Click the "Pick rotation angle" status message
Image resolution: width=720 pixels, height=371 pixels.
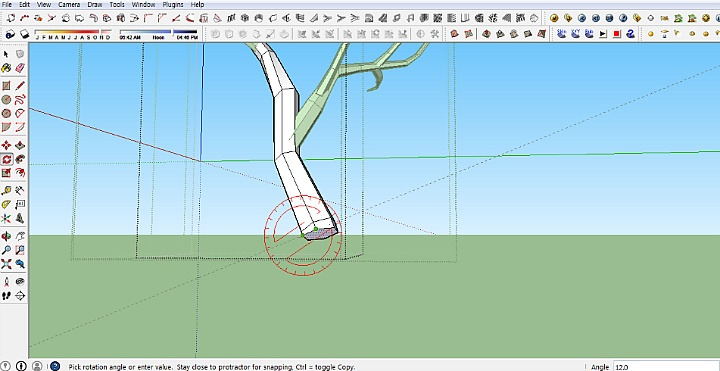pyautogui.click(x=212, y=367)
